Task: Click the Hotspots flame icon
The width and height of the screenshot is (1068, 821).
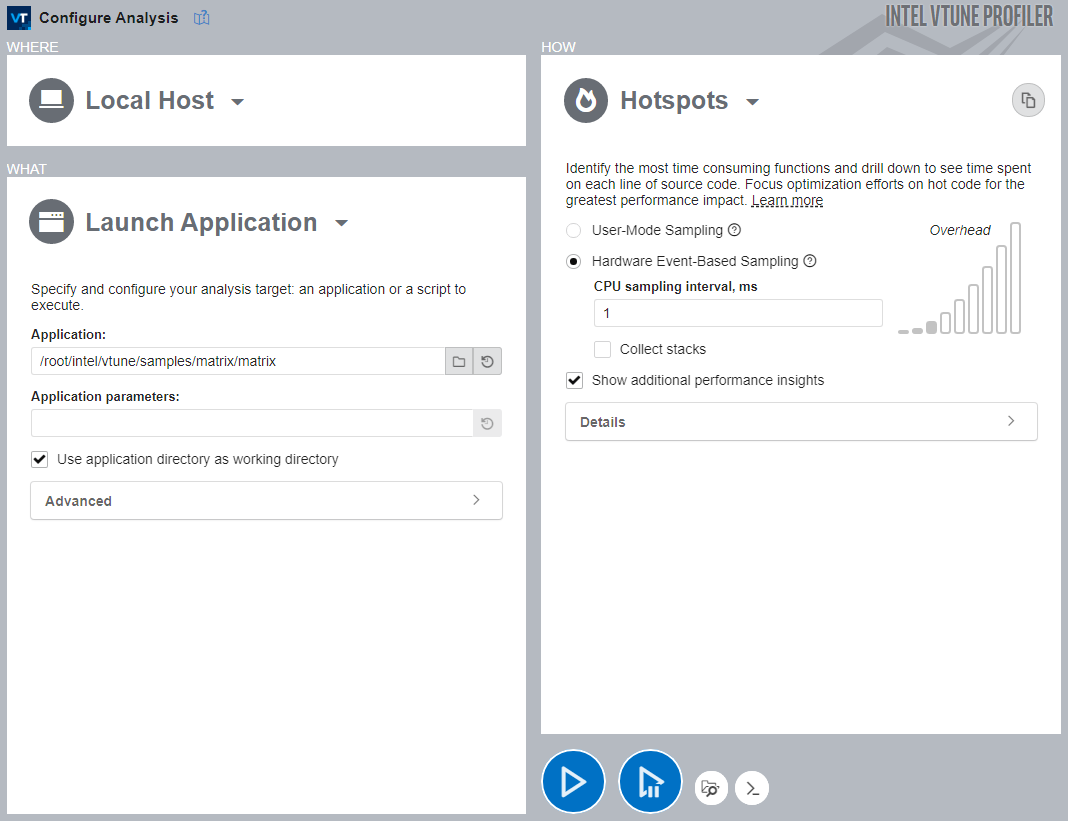Action: click(586, 101)
